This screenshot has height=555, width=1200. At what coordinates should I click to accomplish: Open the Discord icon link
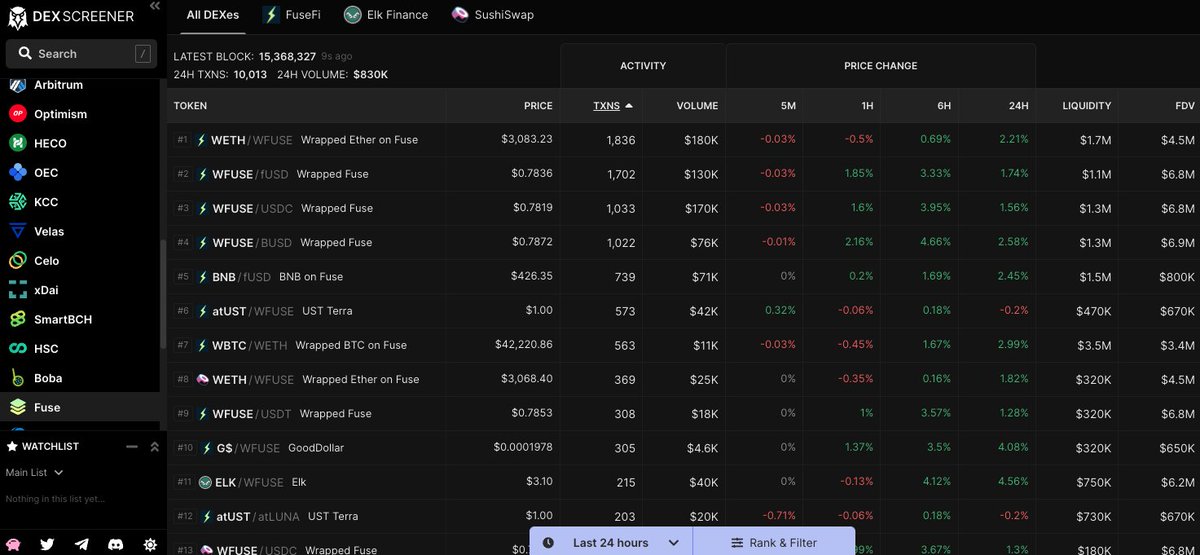pyautogui.click(x=115, y=544)
